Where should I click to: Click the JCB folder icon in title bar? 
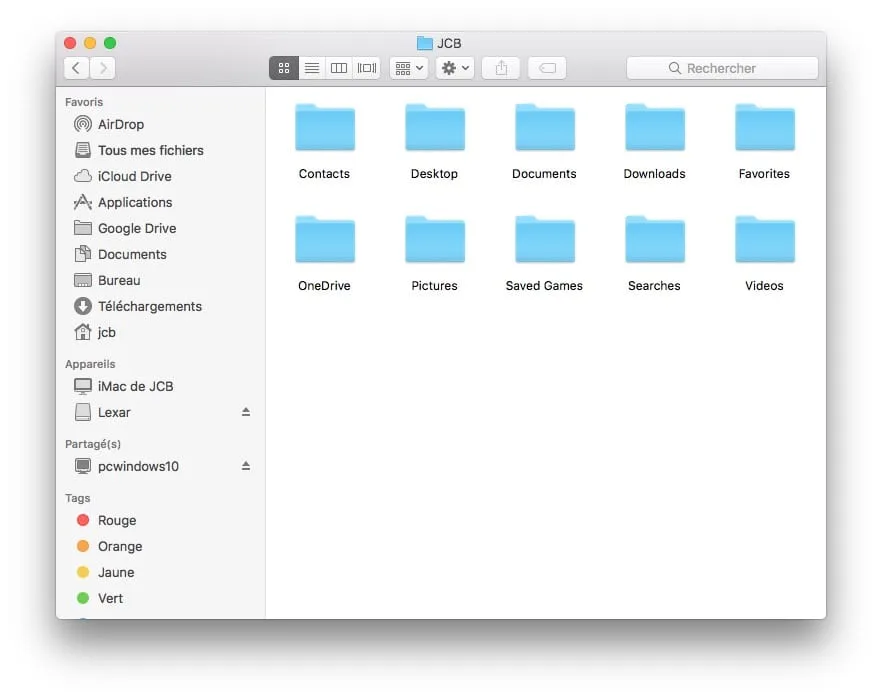pyautogui.click(x=425, y=43)
